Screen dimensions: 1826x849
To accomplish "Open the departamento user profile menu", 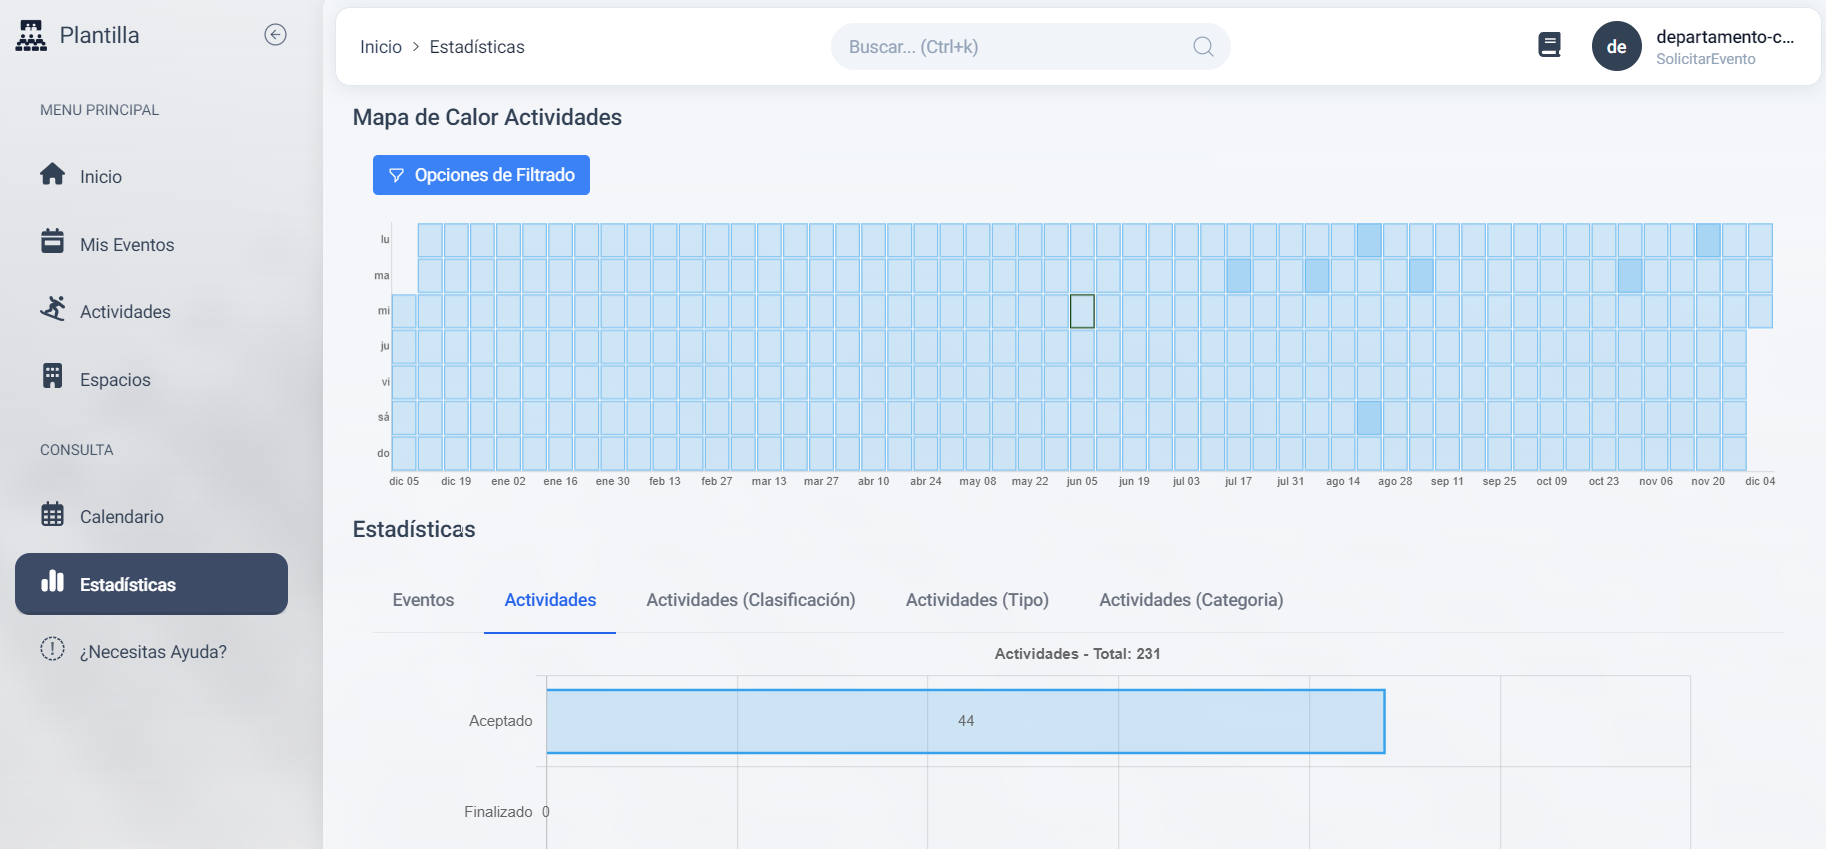I will pyautogui.click(x=1724, y=47).
